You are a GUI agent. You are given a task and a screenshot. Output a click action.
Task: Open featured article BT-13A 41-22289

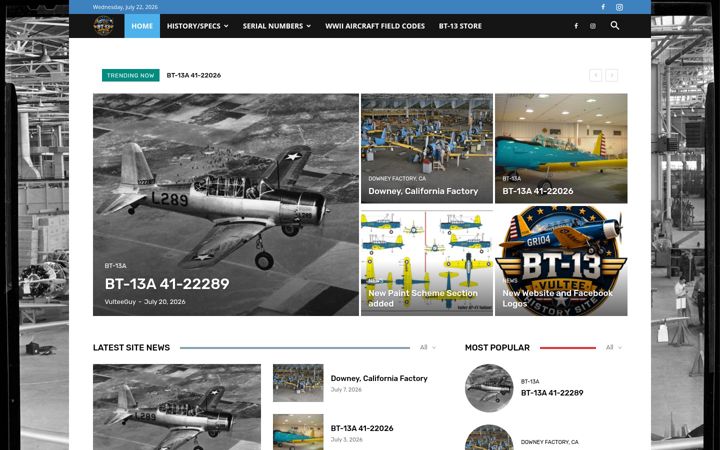(167, 284)
